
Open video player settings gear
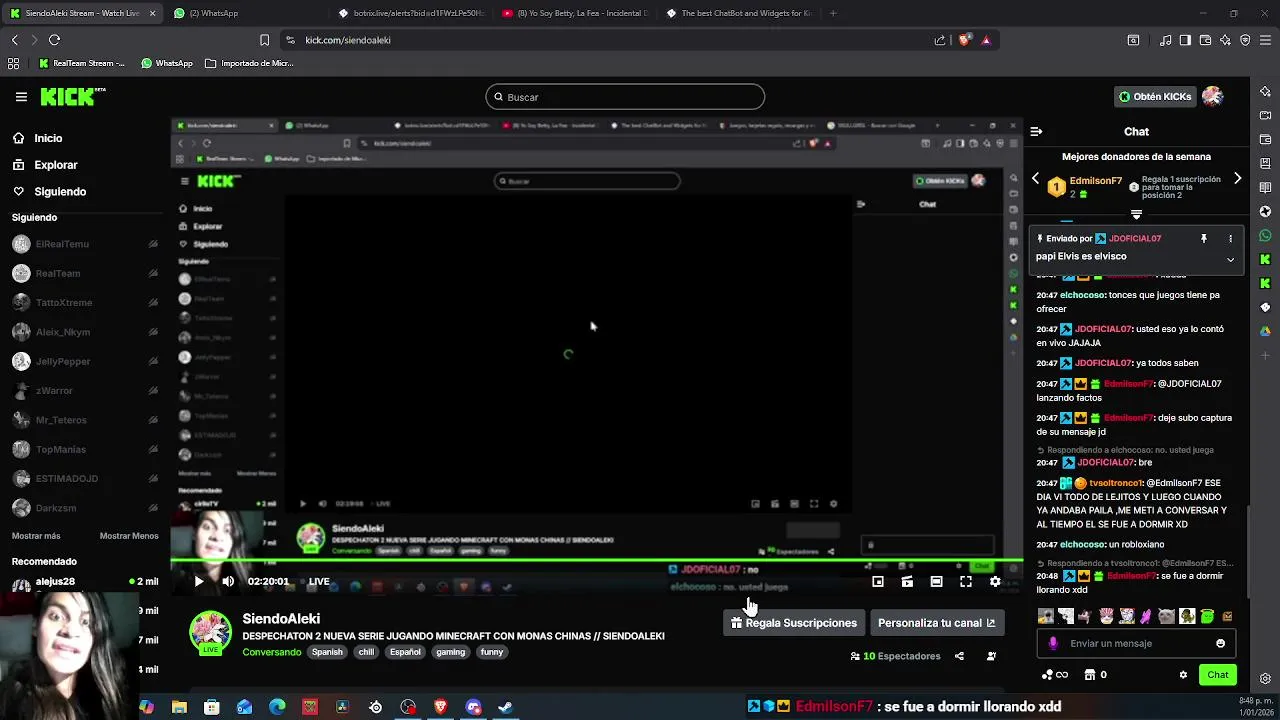tap(995, 581)
